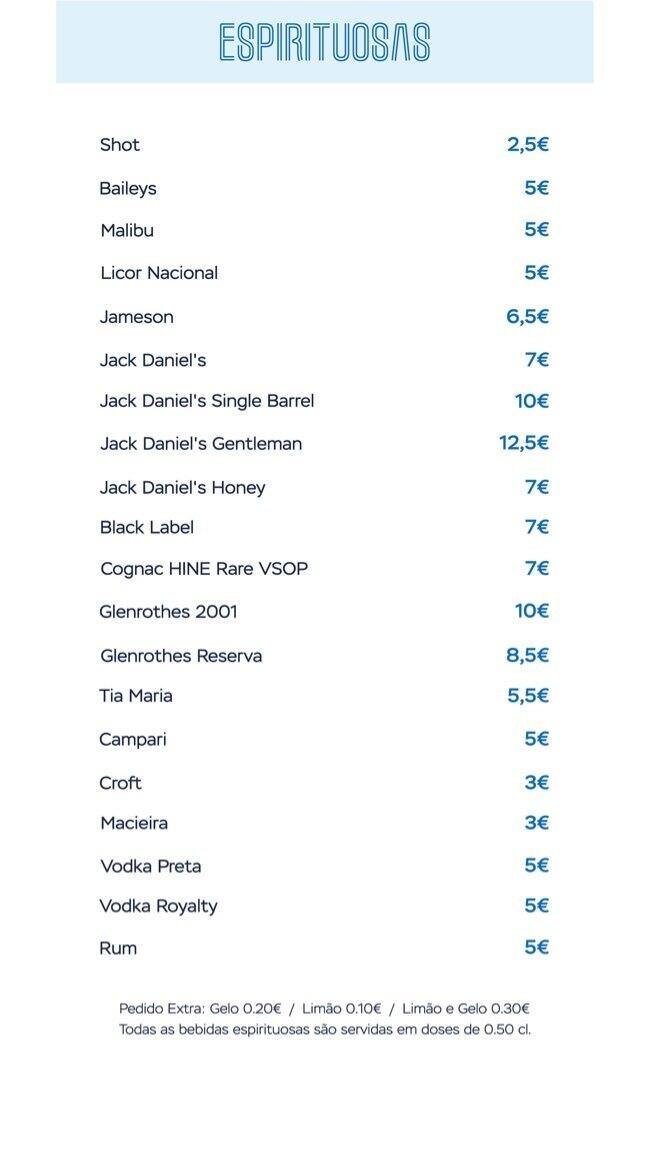650x1156 pixels.
Task: Choose the Macieira item
Action: coord(134,823)
